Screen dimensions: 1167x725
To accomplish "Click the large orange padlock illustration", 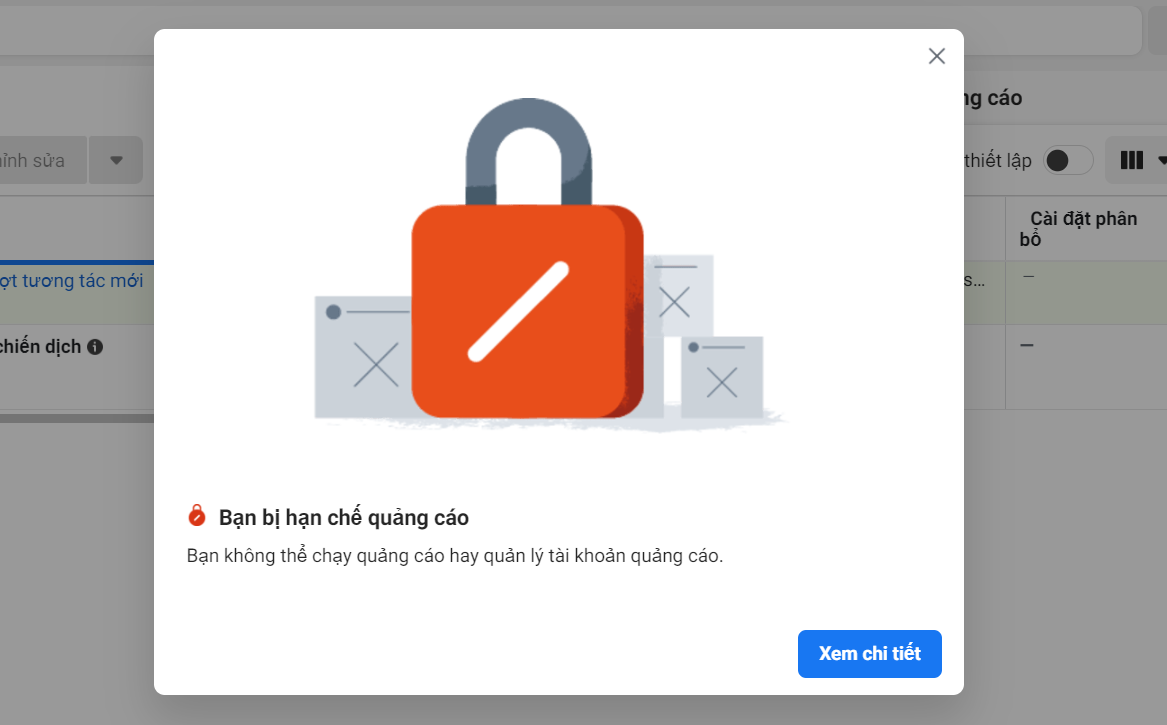I will point(528,310).
